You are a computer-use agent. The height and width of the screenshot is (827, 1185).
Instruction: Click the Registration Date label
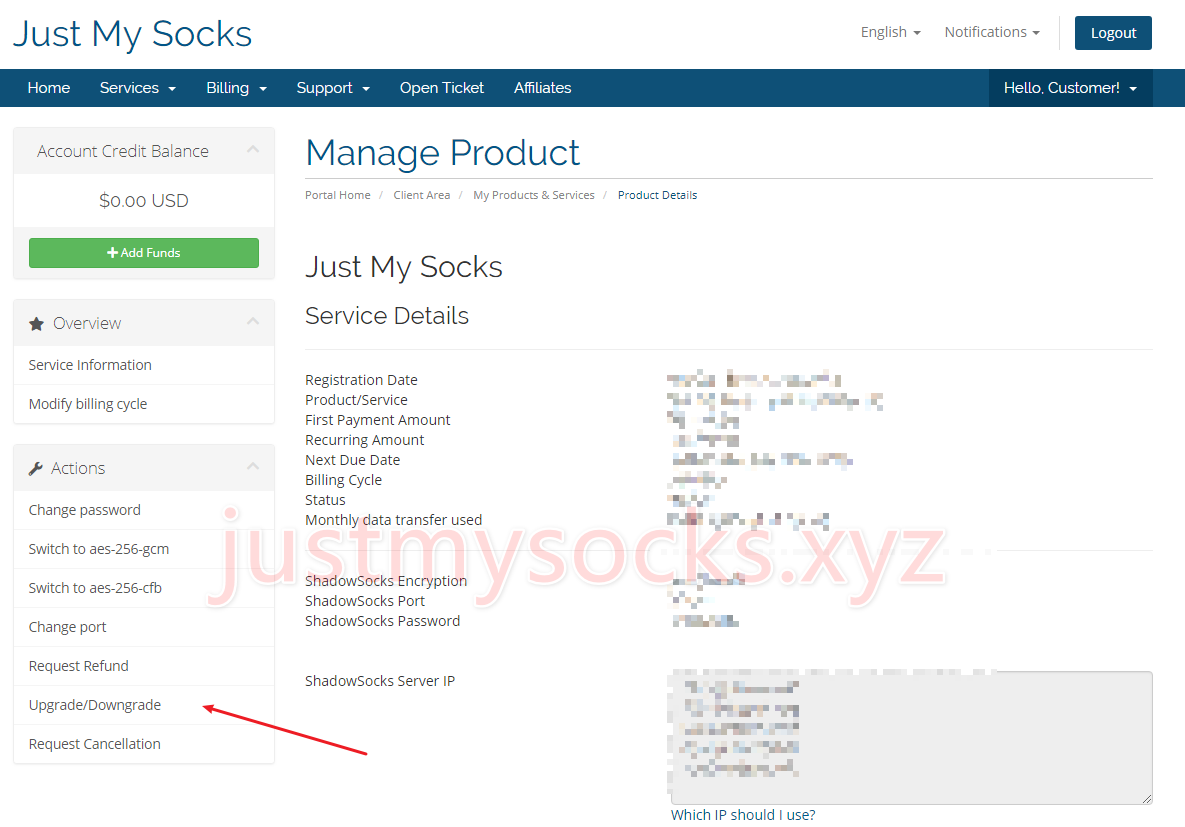(x=361, y=380)
